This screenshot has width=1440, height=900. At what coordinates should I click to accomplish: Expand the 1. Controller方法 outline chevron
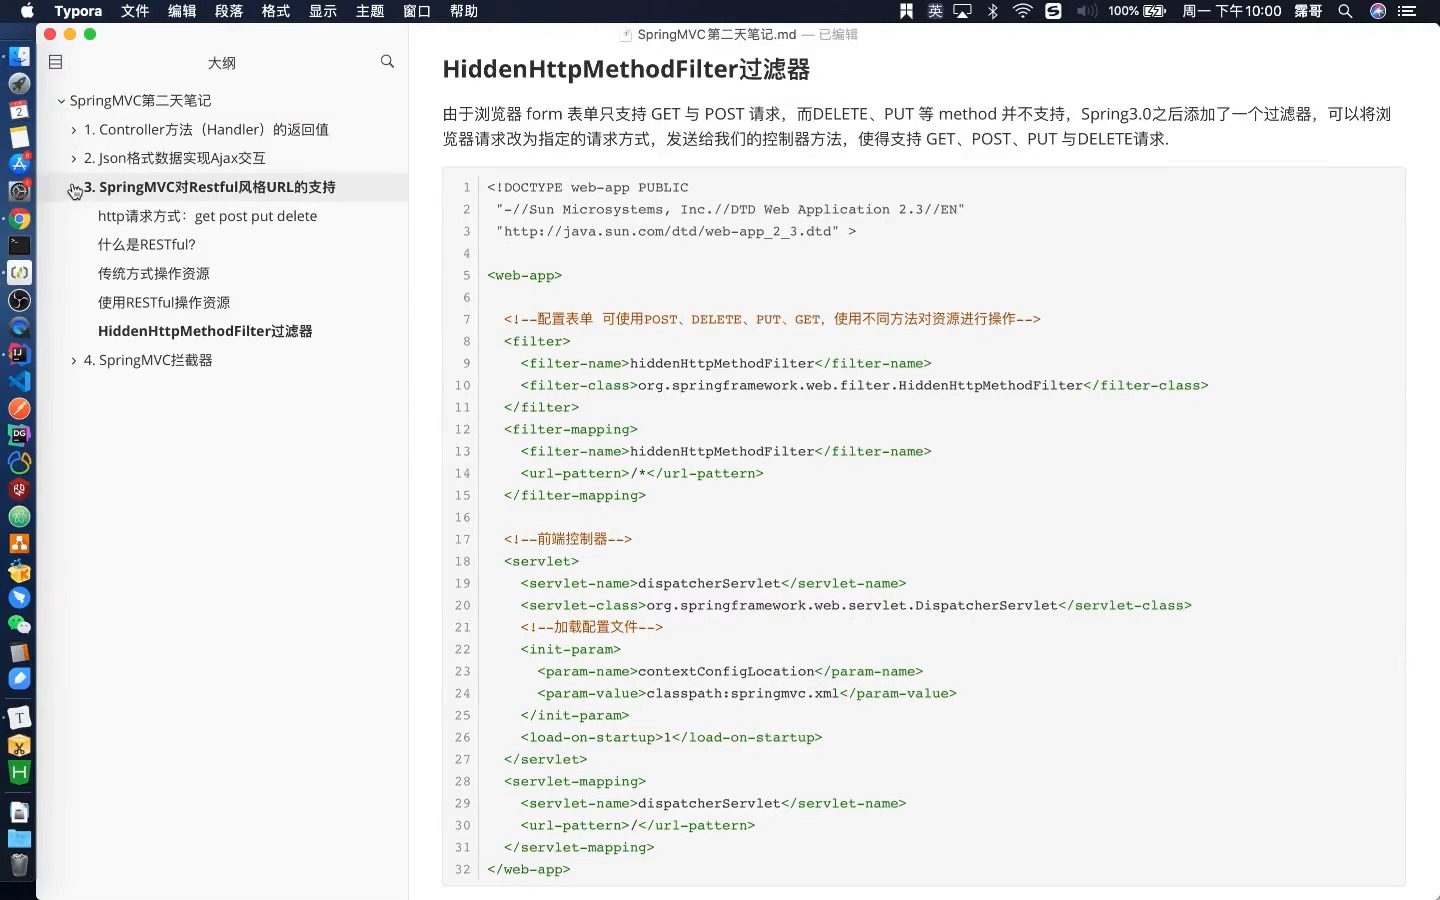74,130
